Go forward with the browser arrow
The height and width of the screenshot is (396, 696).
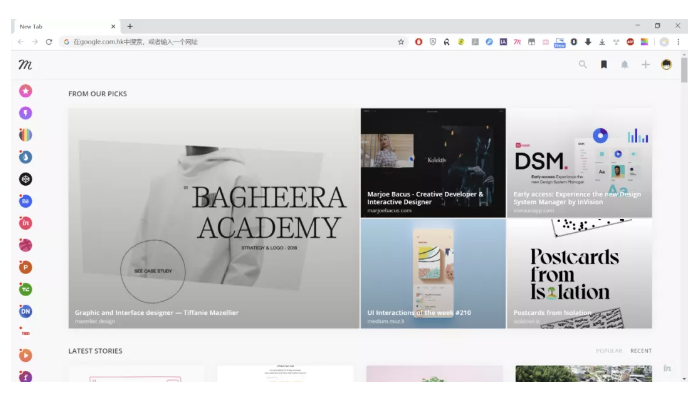[35, 42]
